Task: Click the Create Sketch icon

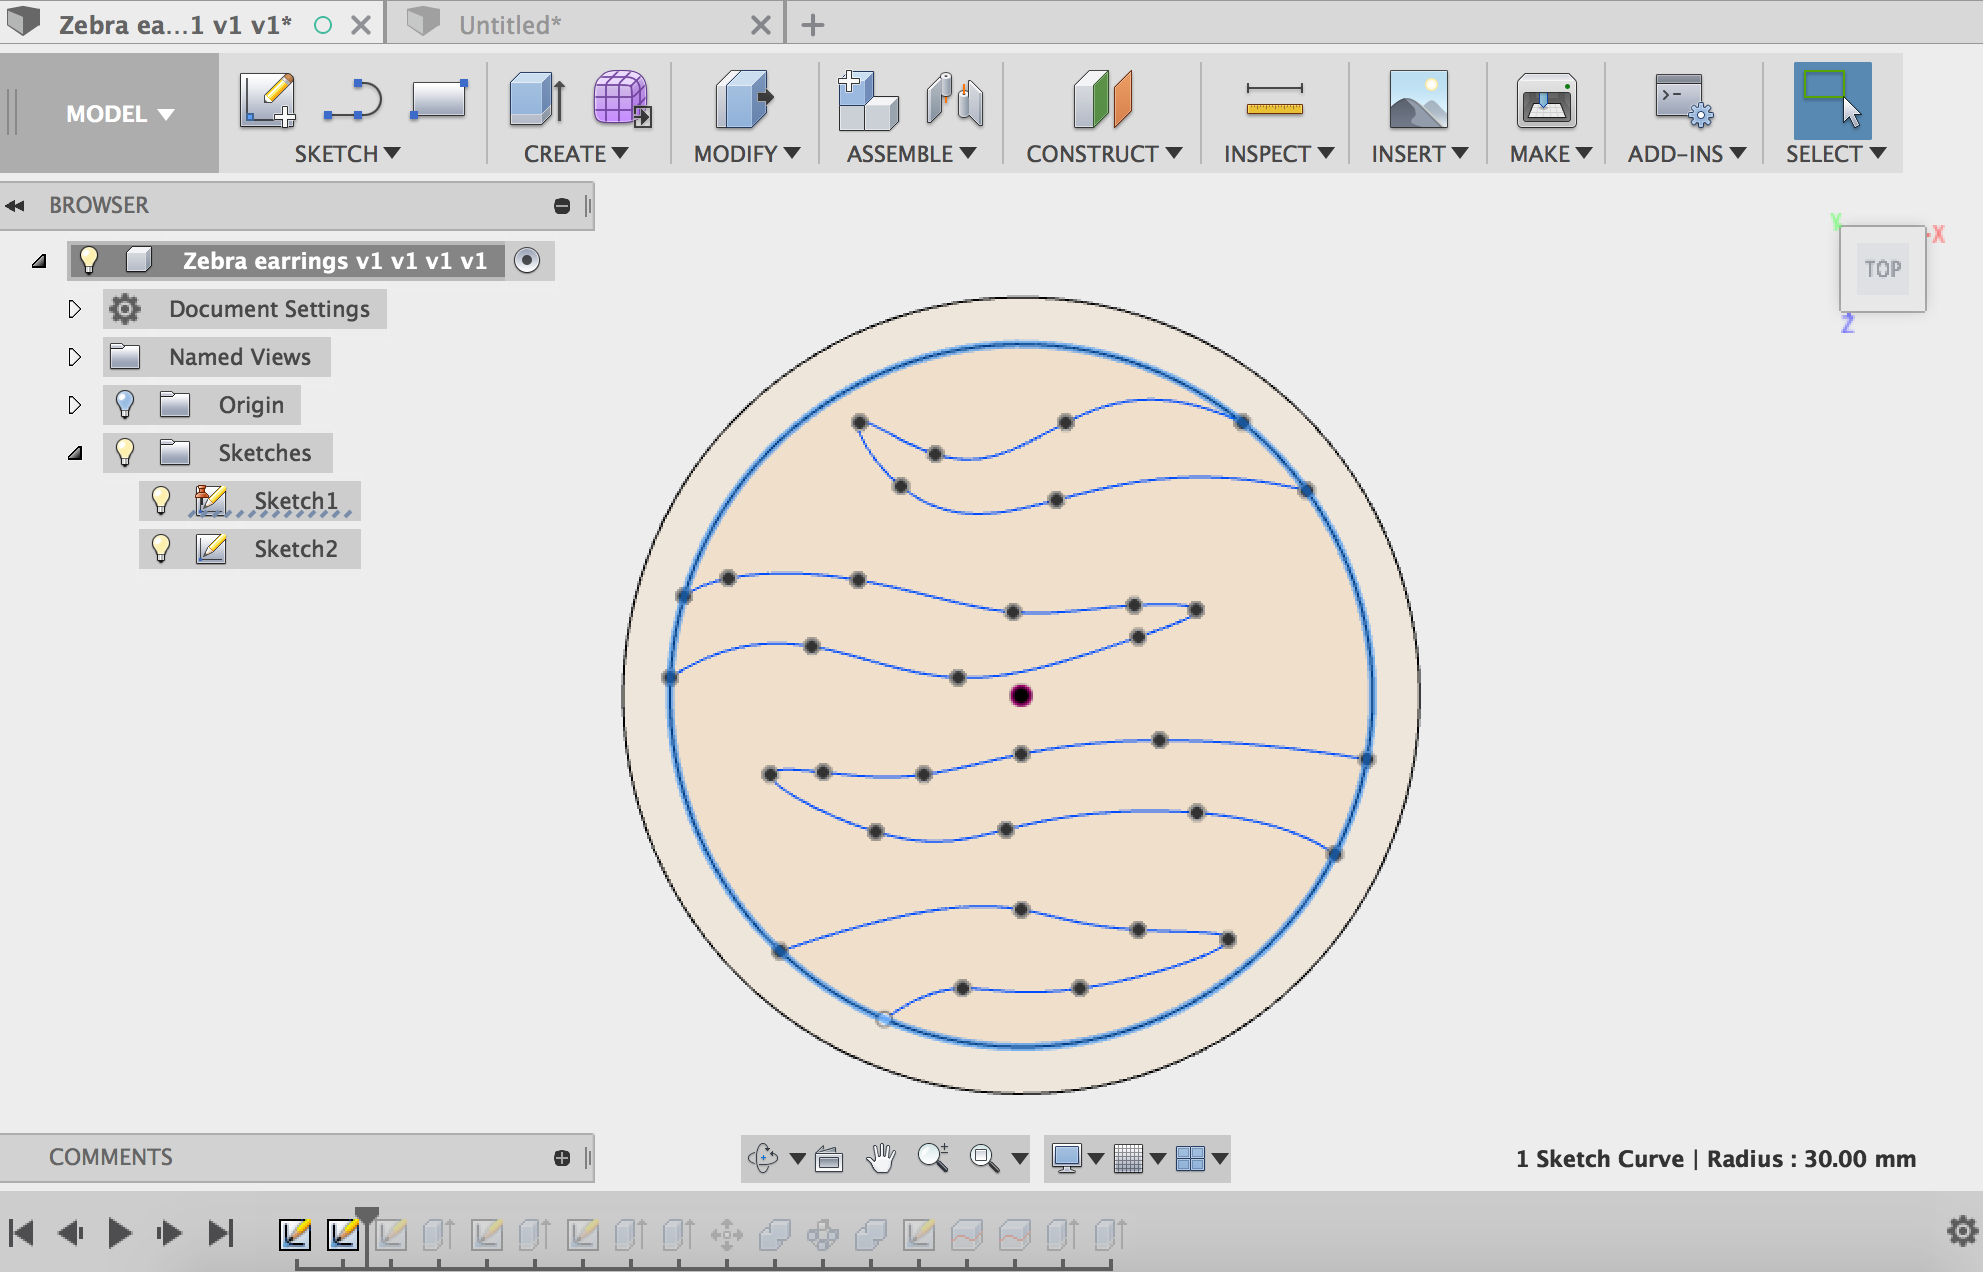Action: click(267, 100)
